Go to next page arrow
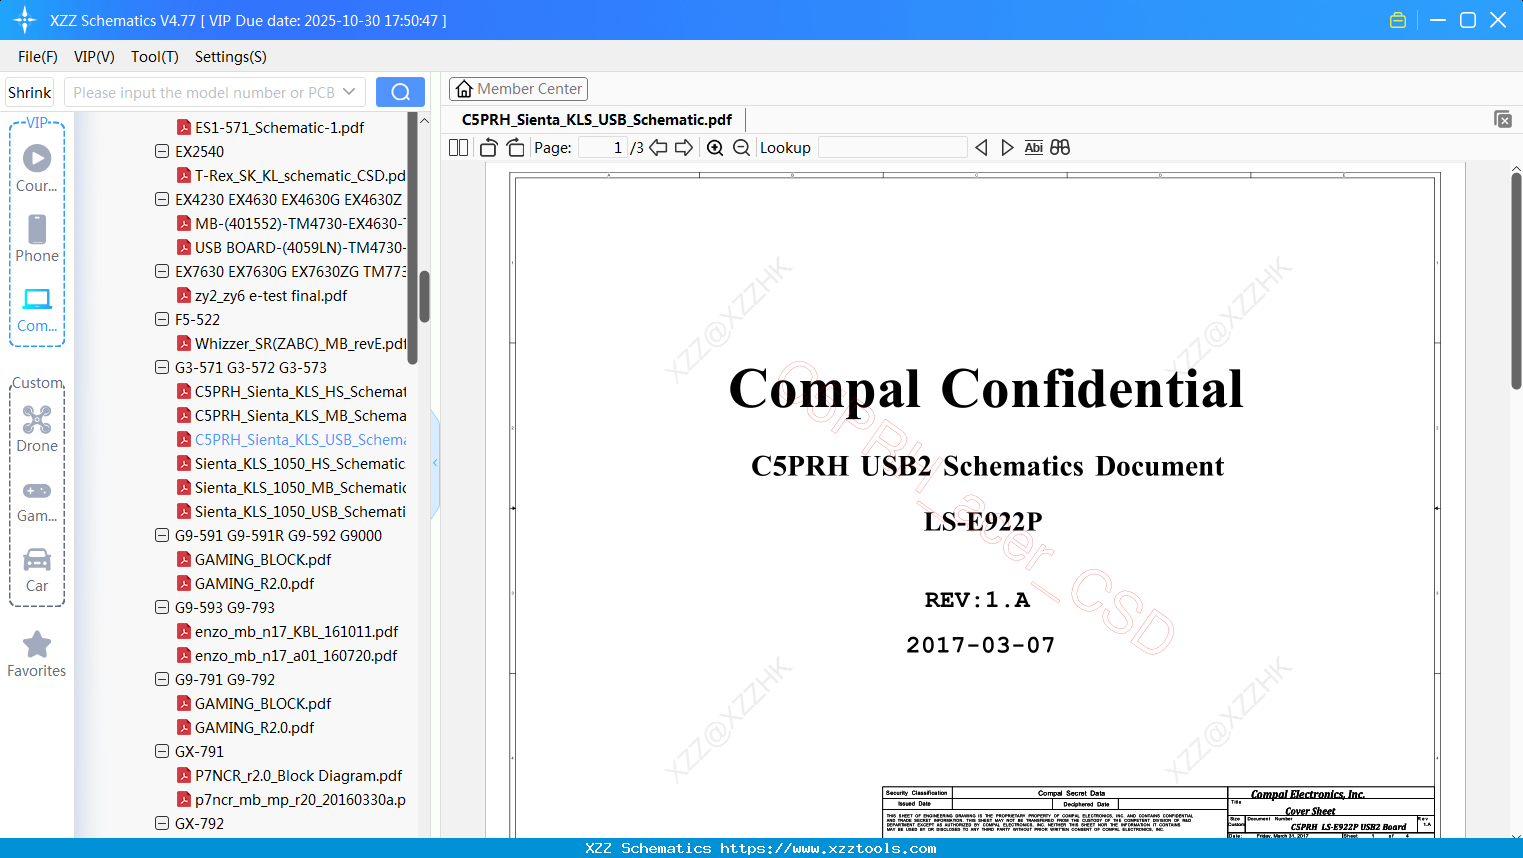1523x858 pixels. (684, 148)
